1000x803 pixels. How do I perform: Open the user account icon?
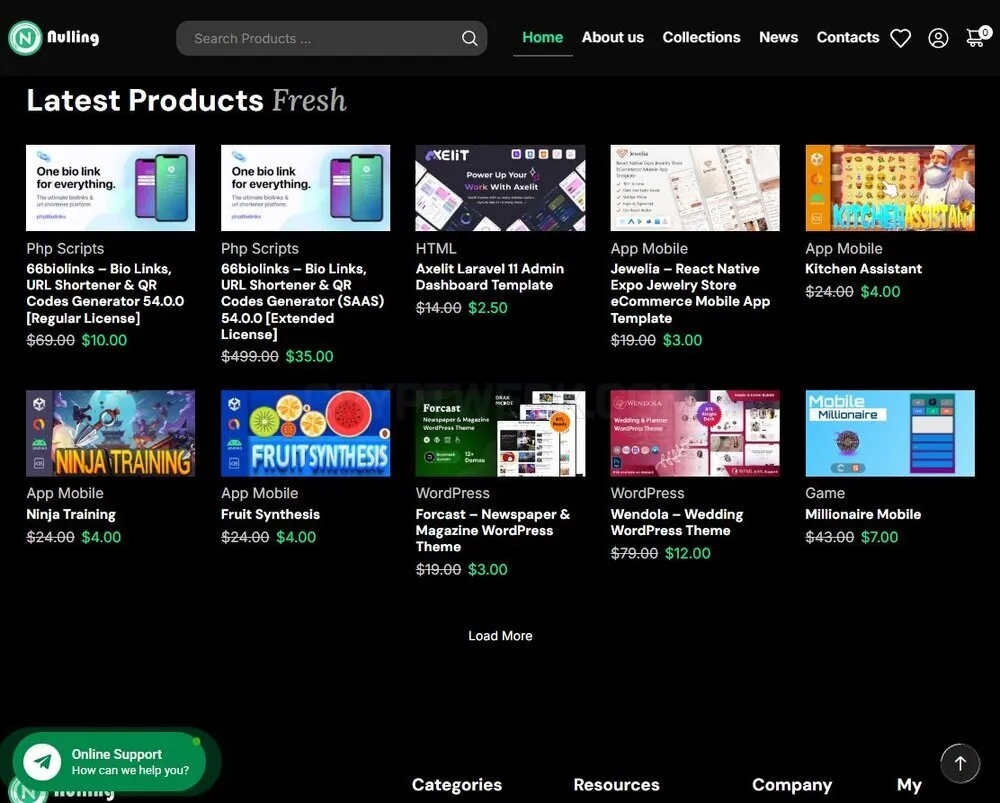[938, 38]
